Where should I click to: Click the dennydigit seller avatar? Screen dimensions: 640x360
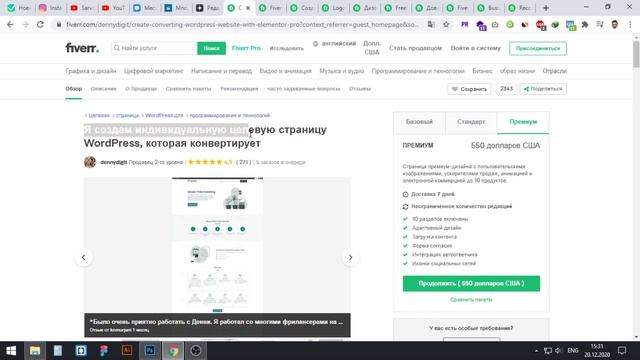pyautogui.click(x=90, y=162)
